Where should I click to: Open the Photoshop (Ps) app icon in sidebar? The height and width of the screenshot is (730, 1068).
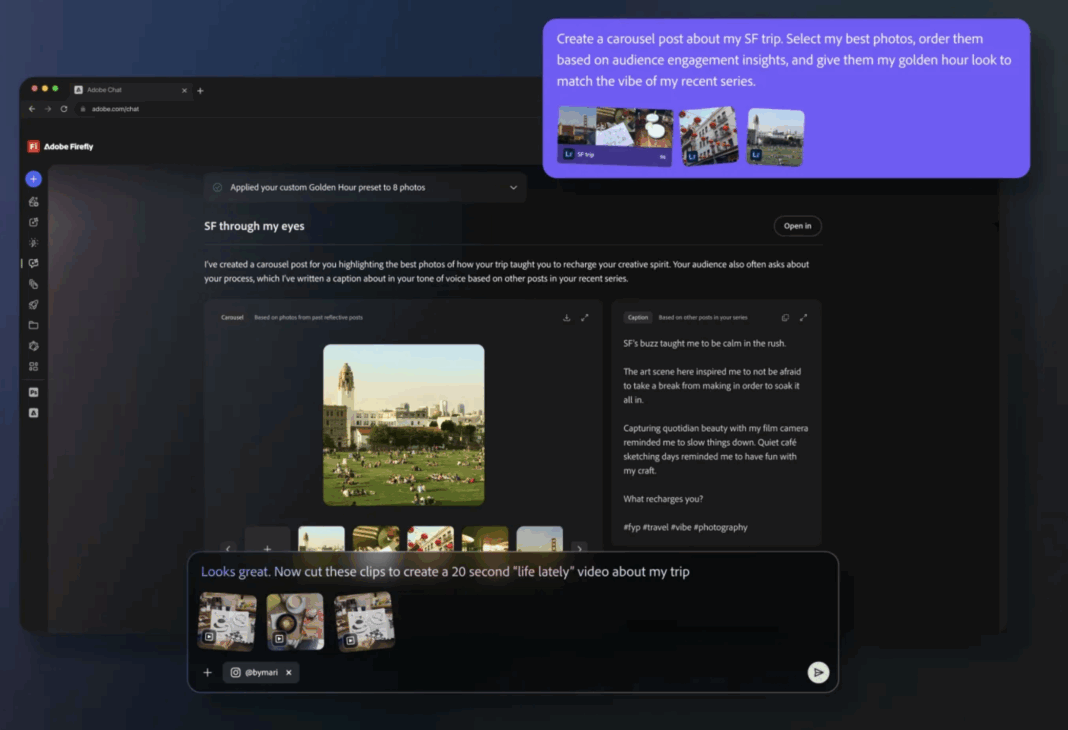pos(33,393)
